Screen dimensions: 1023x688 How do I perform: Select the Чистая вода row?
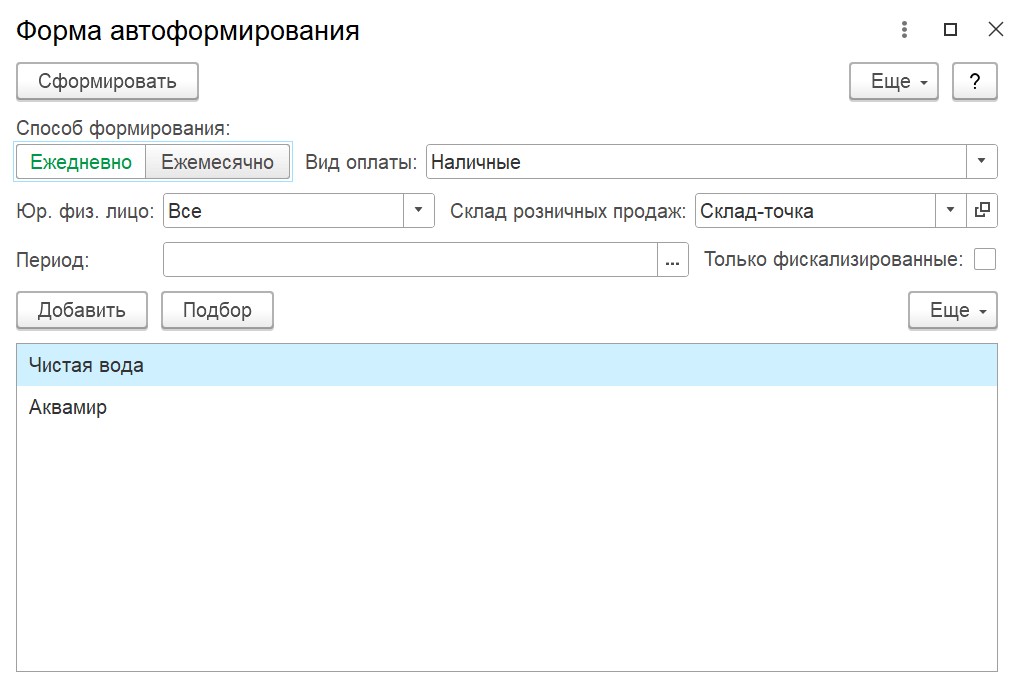tap(507, 365)
